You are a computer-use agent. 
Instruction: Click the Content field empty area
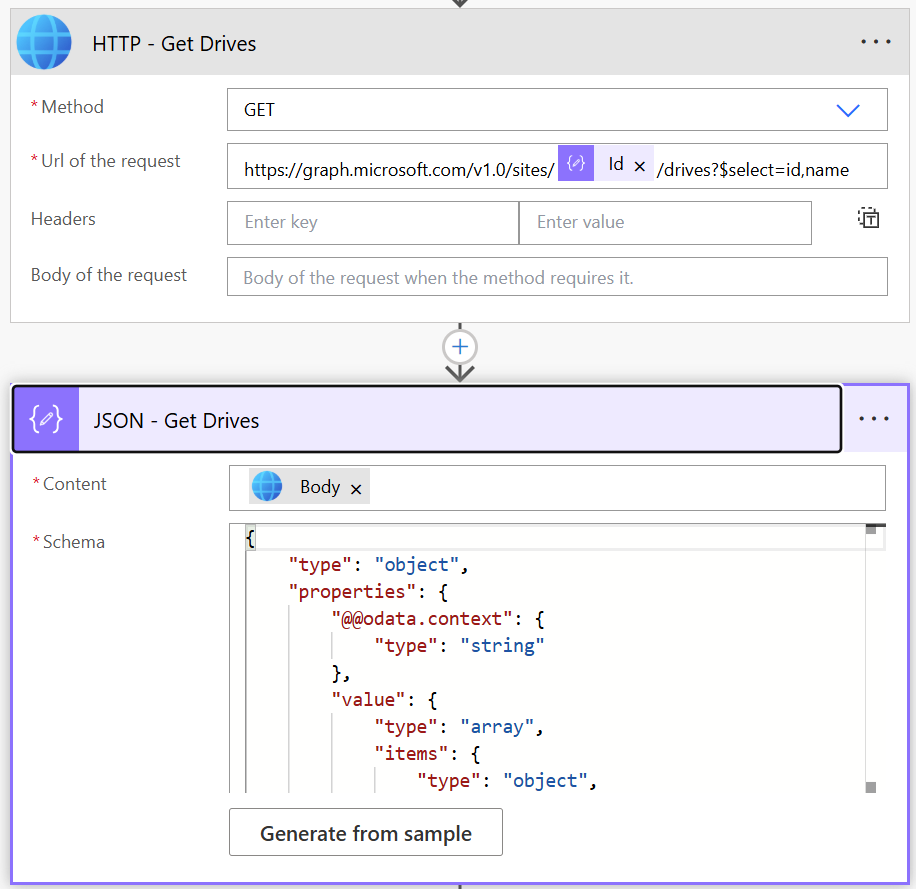click(625, 488)
